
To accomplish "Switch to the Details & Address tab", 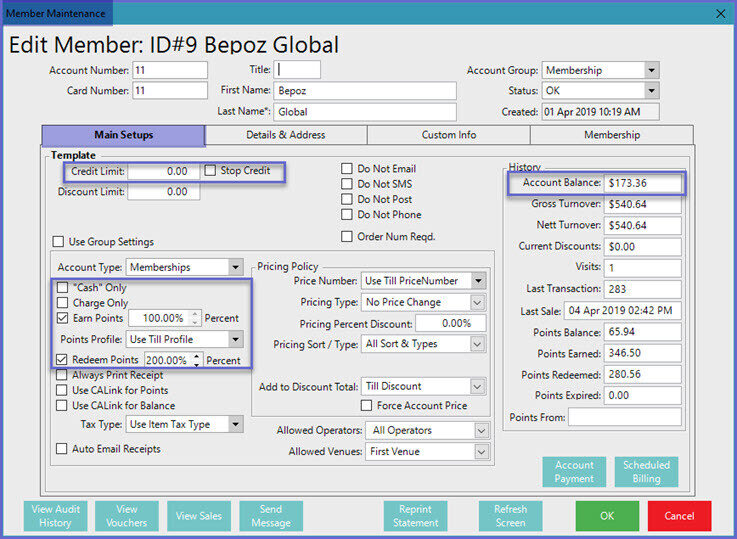I will pos(285,135).
